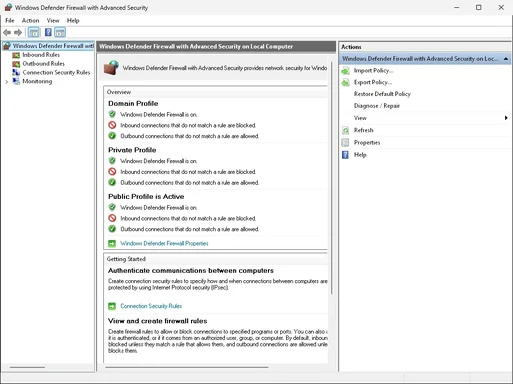Click the Domain Profile heading
Screen dimensions: 513x384
(133, 103)
